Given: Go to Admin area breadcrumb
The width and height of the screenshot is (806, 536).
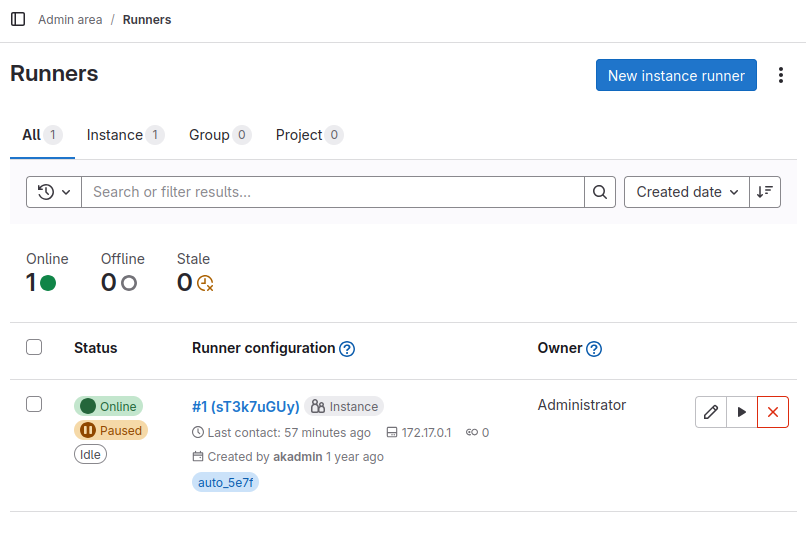Looking at the screenshot, I should coord(70,19).
